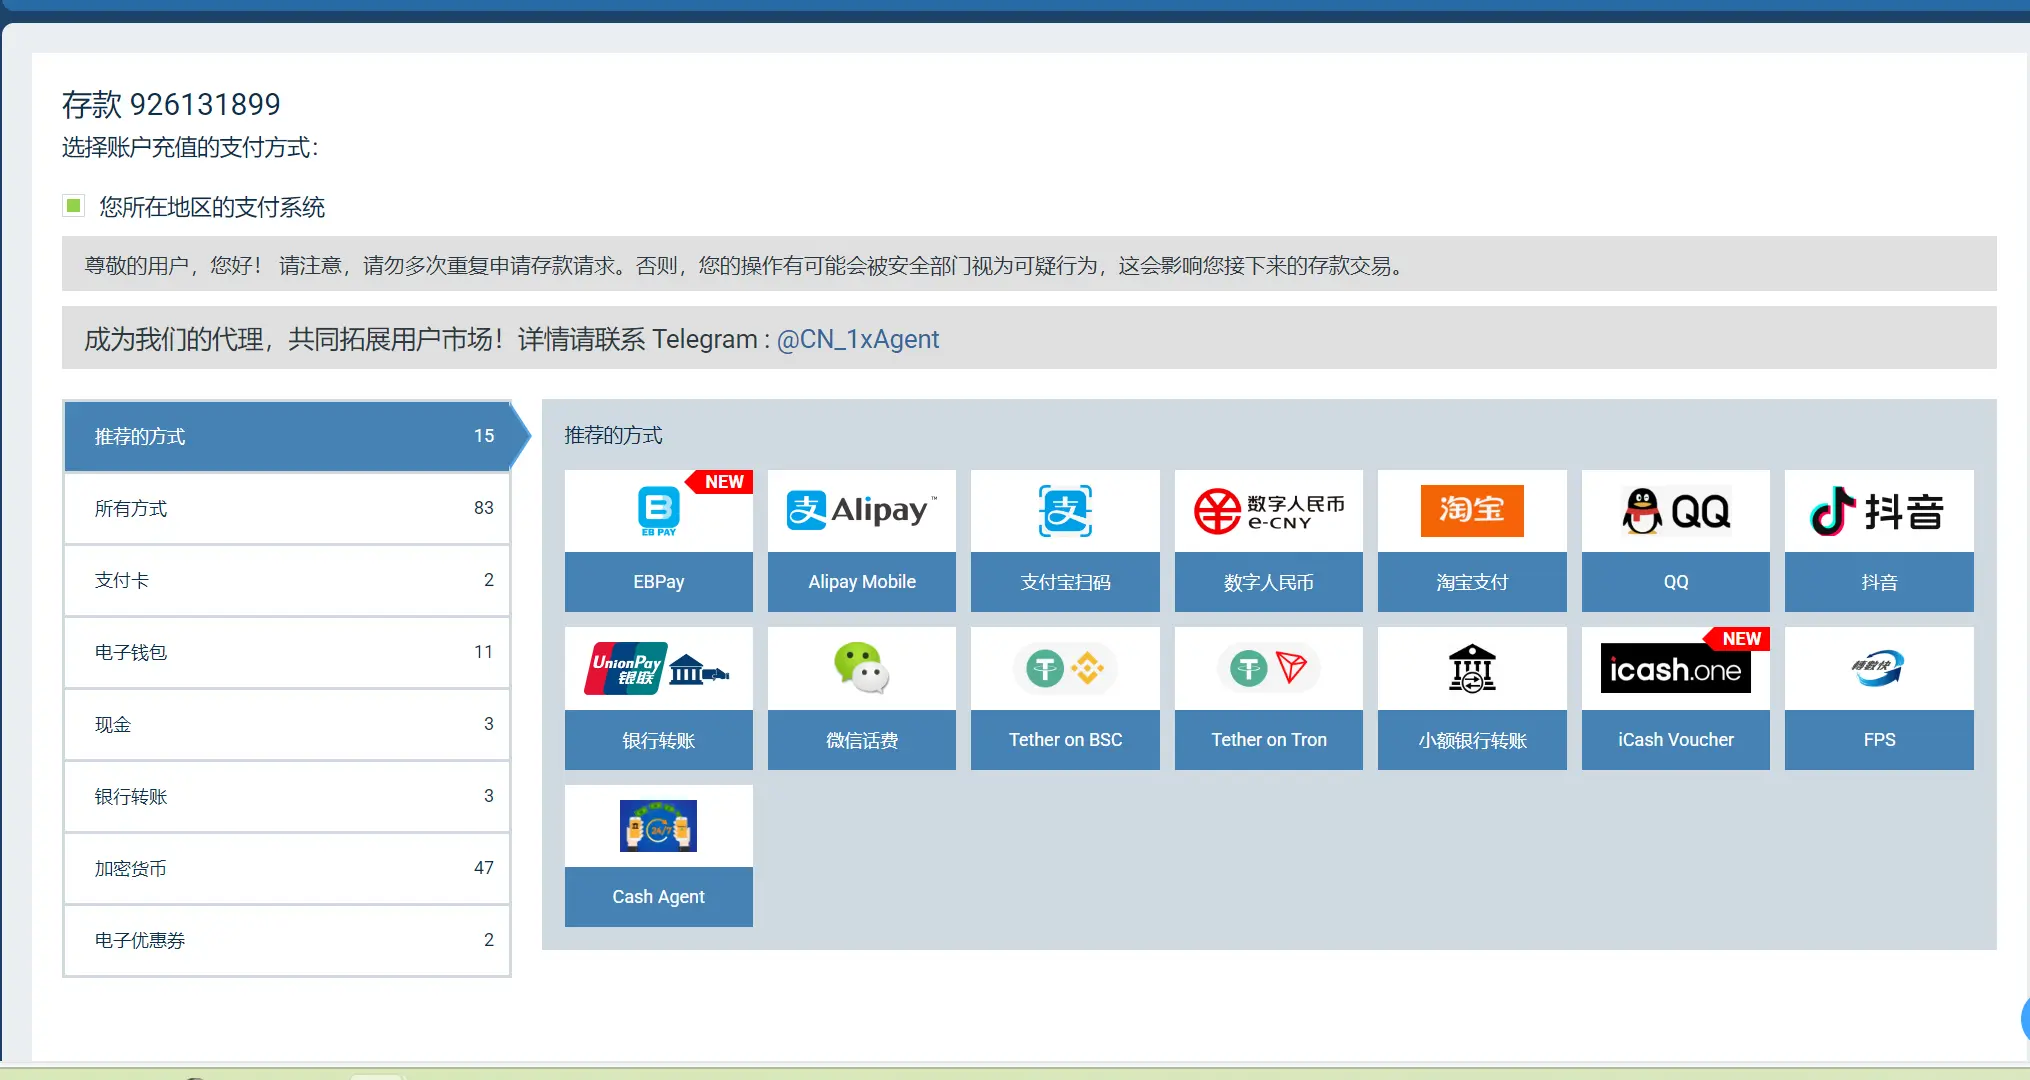Choose Tether on BSC

click(x=1064, y=698)
